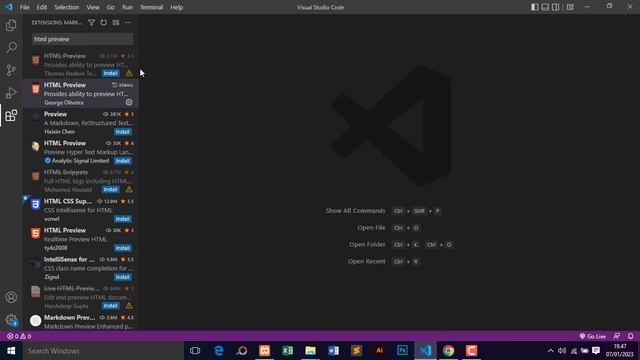Click the VS Code logo in title bar
Viewport: 640px width, 360px height.
[x=9, y=7]
